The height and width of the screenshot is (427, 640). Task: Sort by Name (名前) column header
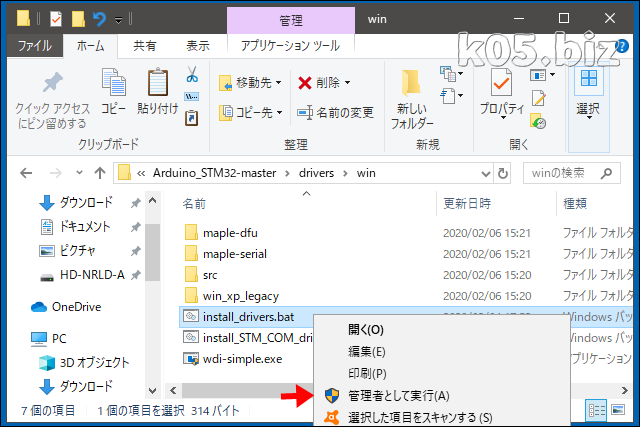[194, 203]
